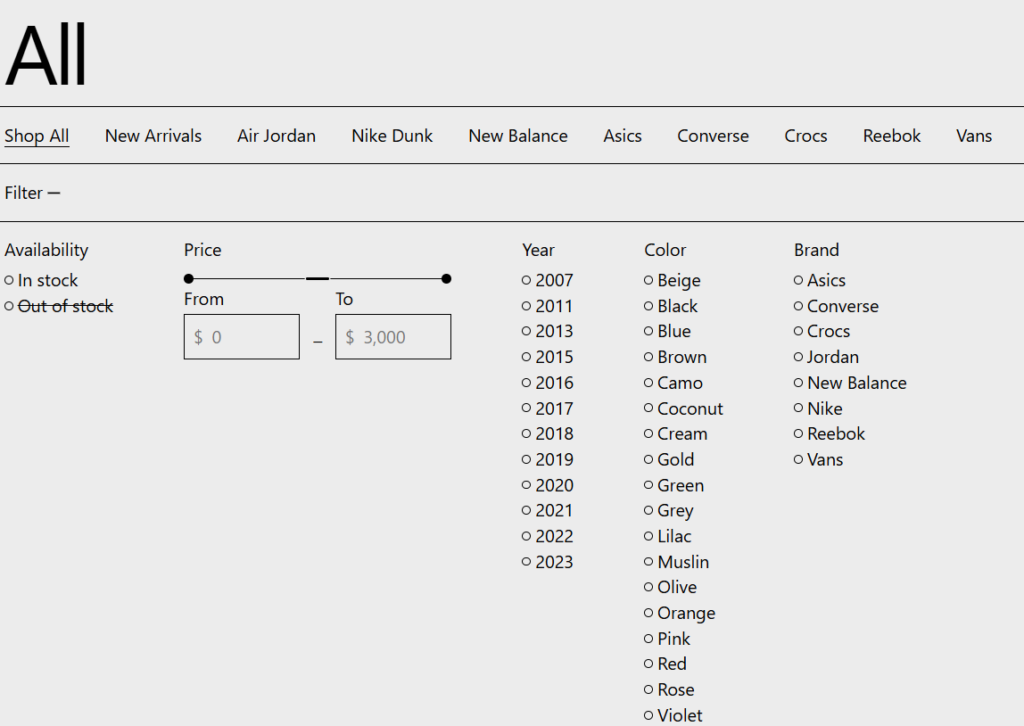Image resolution: width=1024 pixels, height=726 pixels.
Task: Select the Grey color filter
Action: (x=669, y=511)
